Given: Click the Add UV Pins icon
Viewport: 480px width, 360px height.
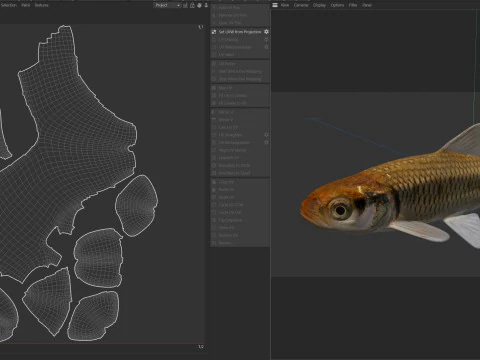Looking at the screenshot, I should click(x=214, y=7).
